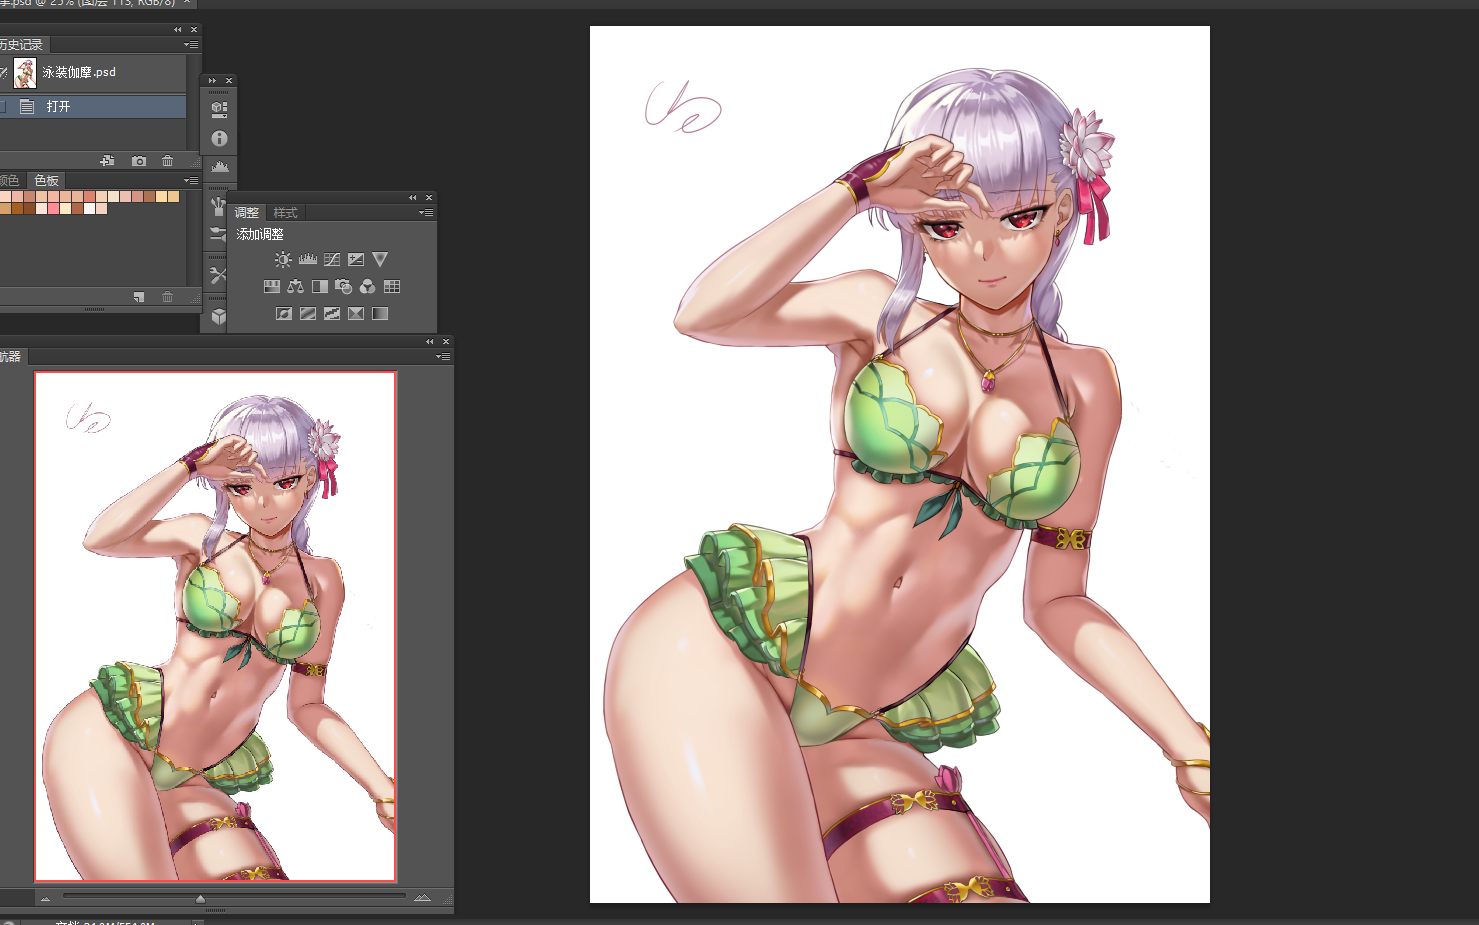Open the 3D cube panel at dock bottom
Viewport: 1479px width, 925px height.
(218, 317)
